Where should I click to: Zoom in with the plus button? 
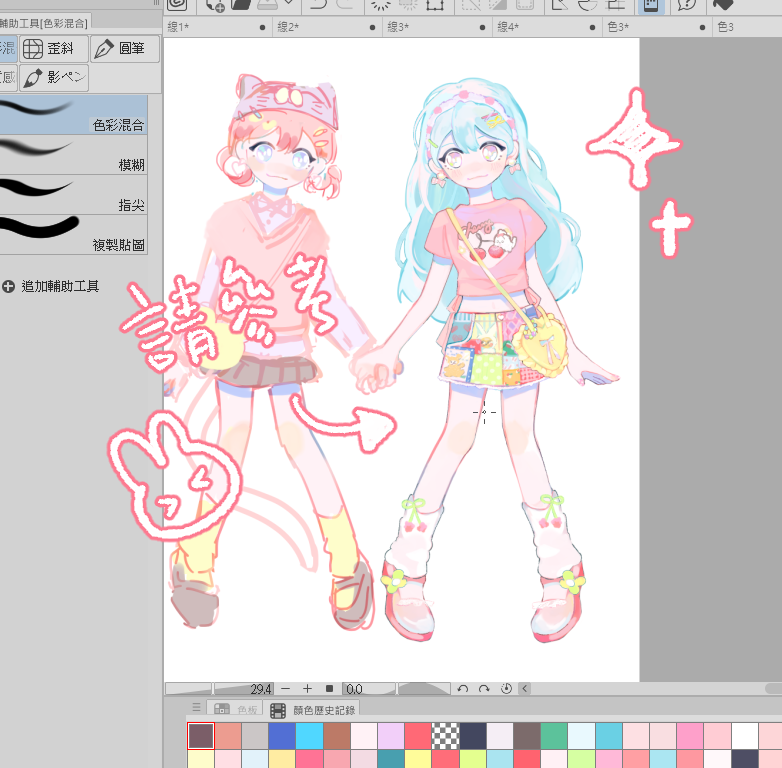point(307,689)
